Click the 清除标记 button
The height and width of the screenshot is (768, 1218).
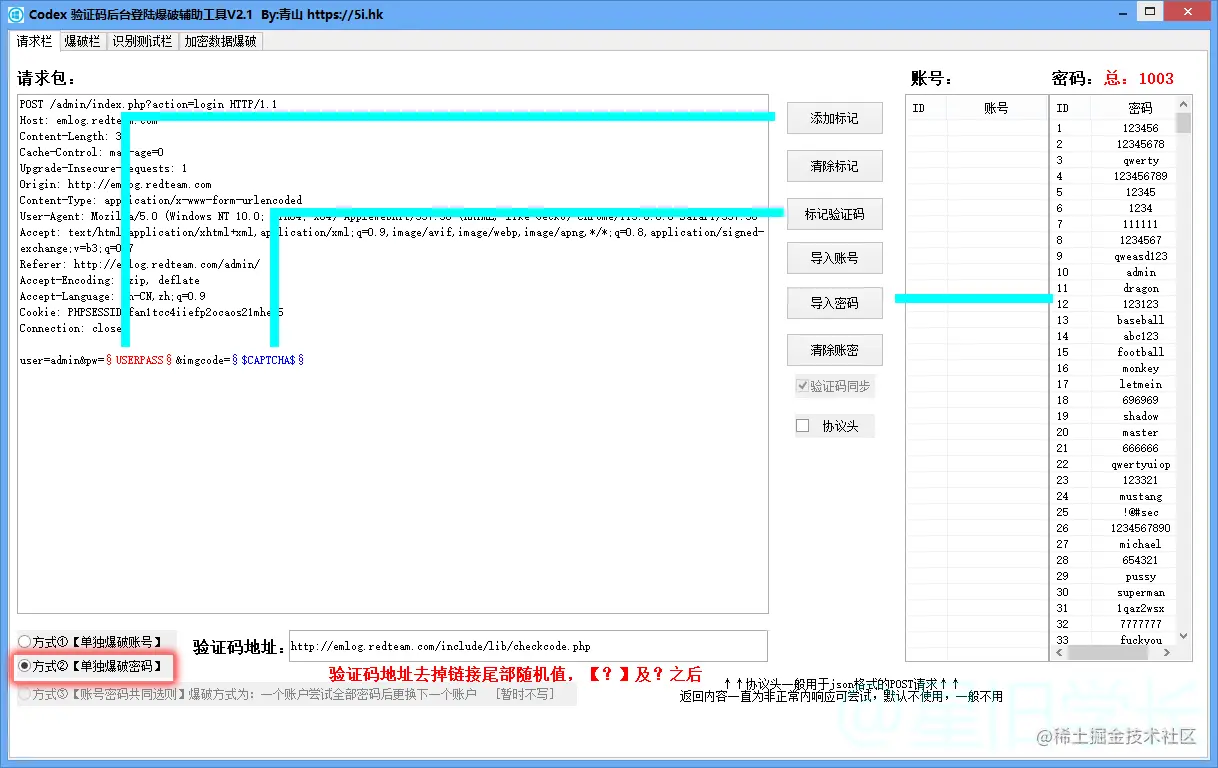coord(834,166)
